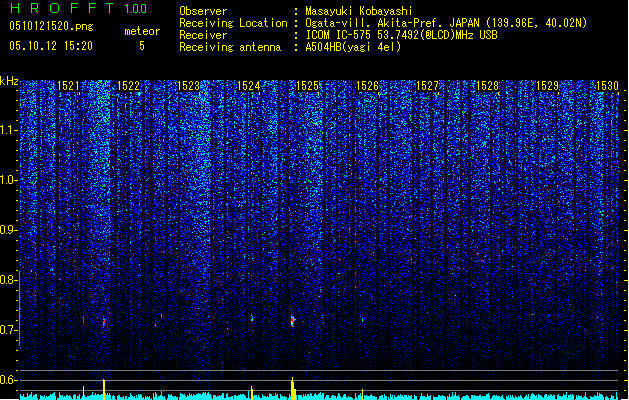Click the faint echo near 1524
Image resolution: width=629 pixels, height=400 pixels.
click(252, 319)
